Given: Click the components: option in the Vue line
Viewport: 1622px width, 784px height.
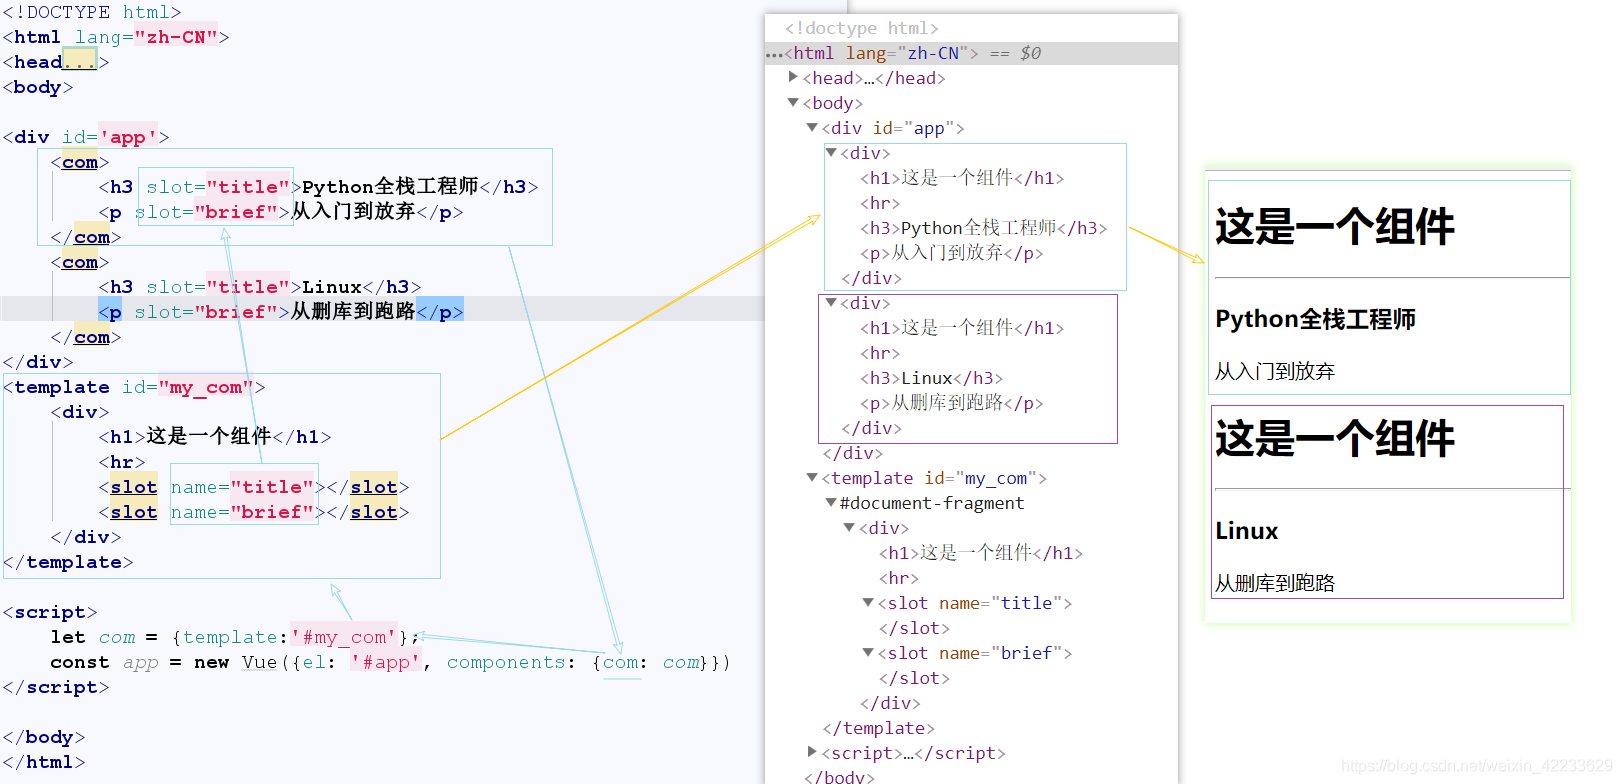Looking at the screenshot, I should [511, 662].
